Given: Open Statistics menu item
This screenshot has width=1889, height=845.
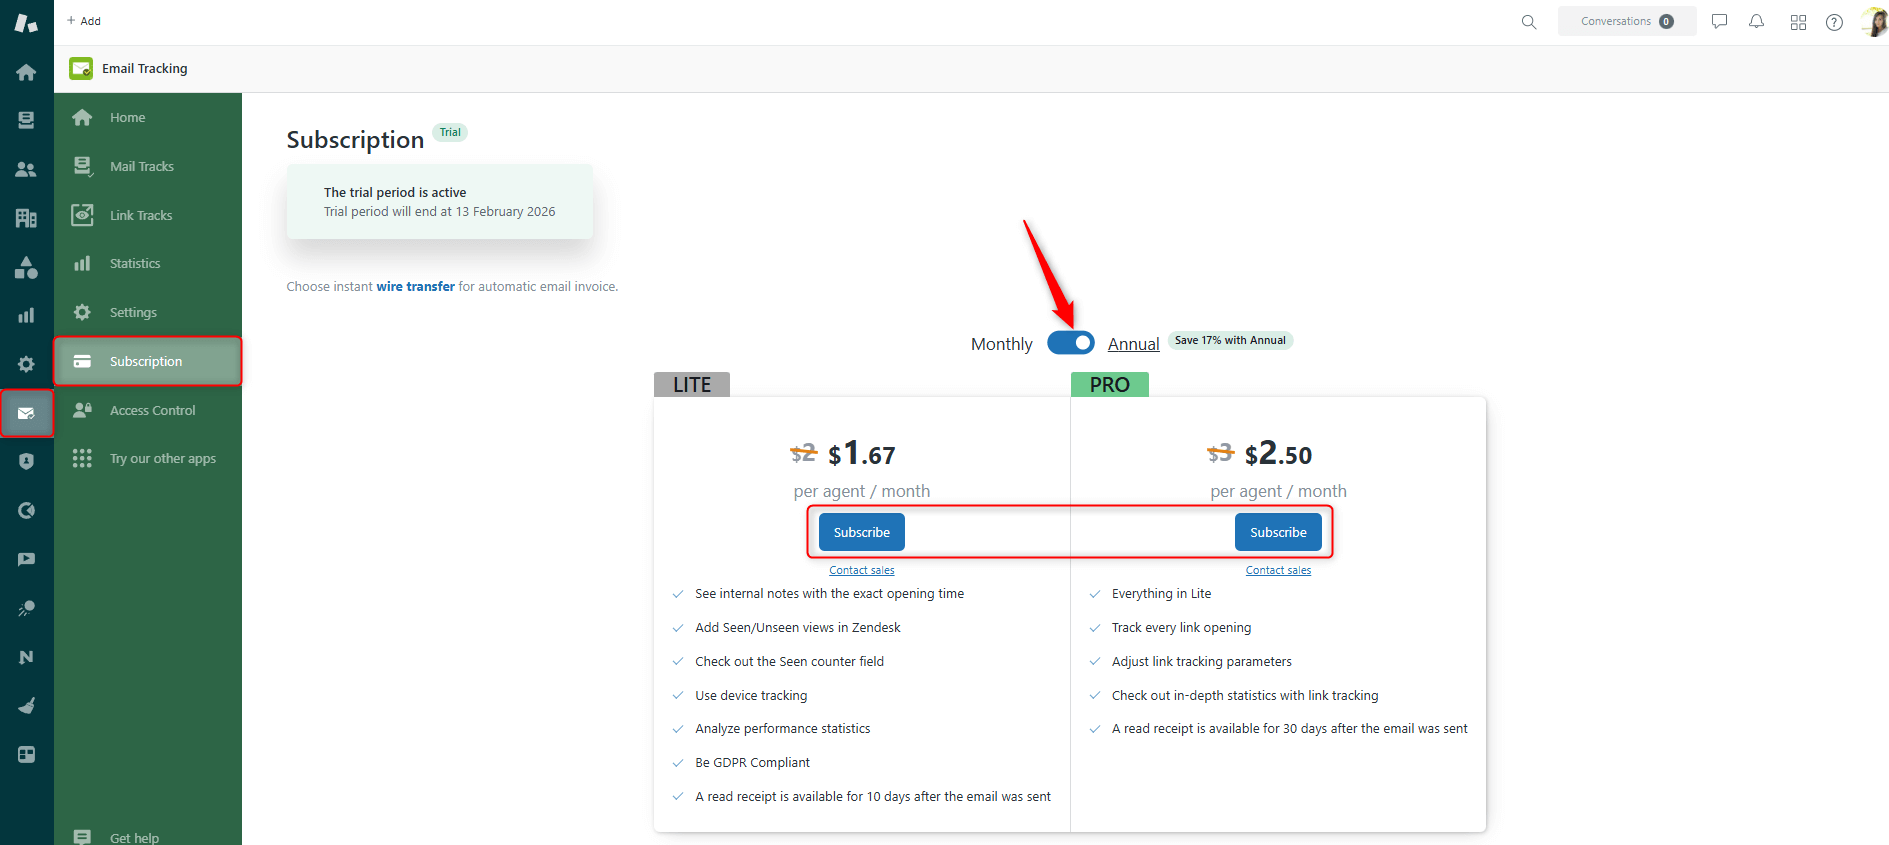Looking at the screenshot, I should 148,263.
